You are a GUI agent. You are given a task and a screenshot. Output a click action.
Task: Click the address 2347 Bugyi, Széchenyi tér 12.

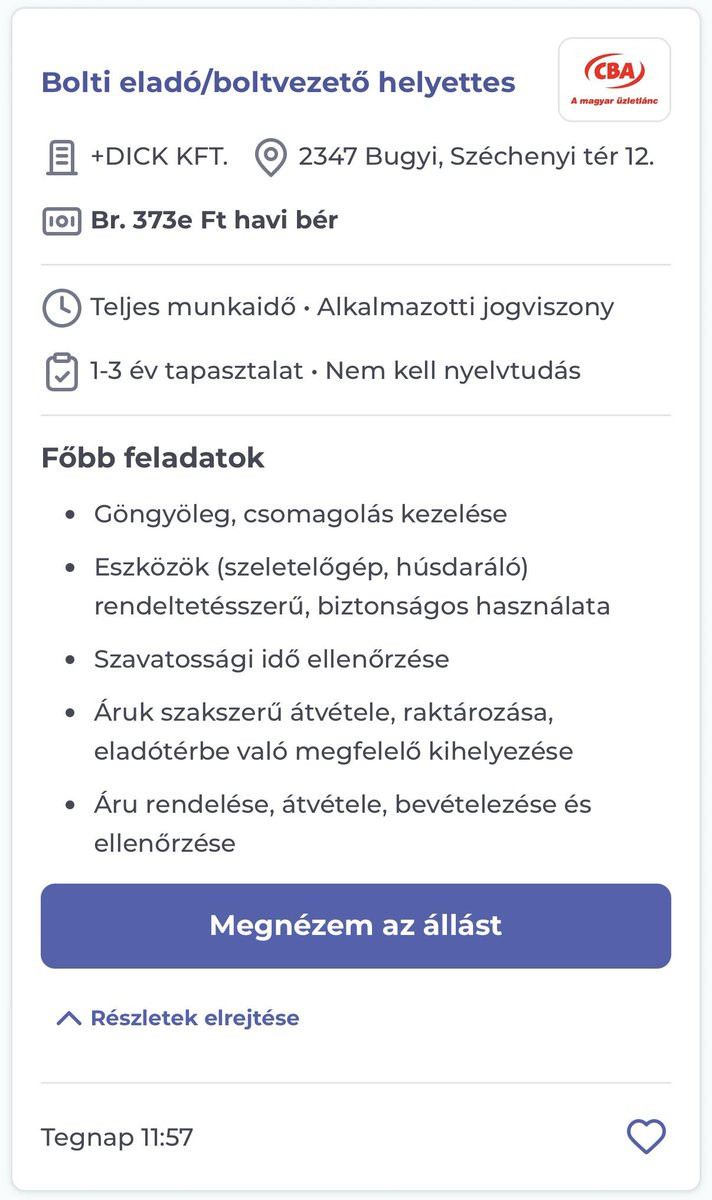(476, 157)
